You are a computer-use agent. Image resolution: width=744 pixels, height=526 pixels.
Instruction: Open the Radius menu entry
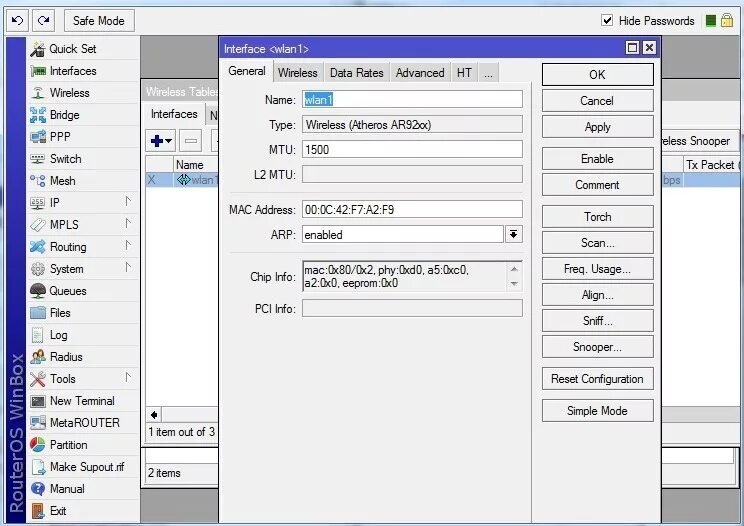tap(84, 357)
